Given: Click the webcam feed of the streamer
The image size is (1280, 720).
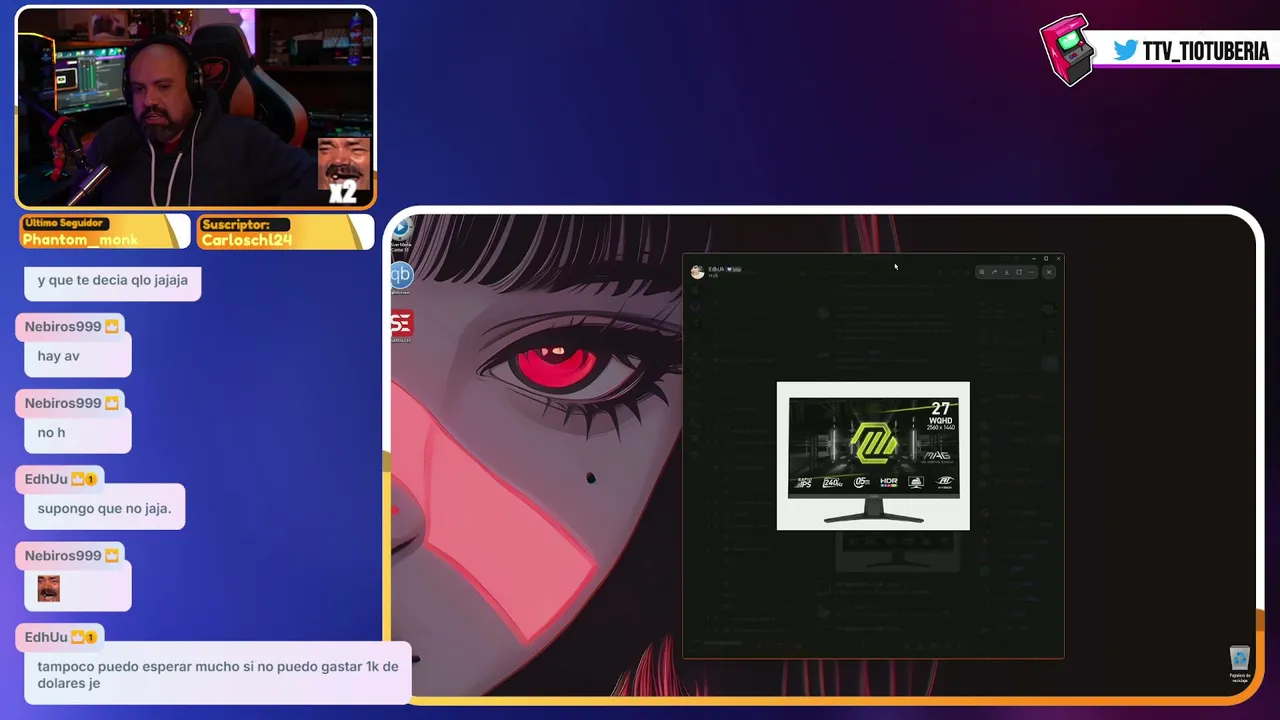Looking at the screenshot, I should [196, 108].
